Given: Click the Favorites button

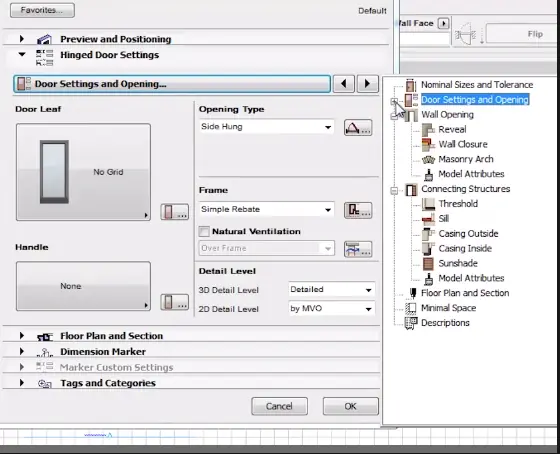Looking at the screenshot, I should tap(42, 10).
